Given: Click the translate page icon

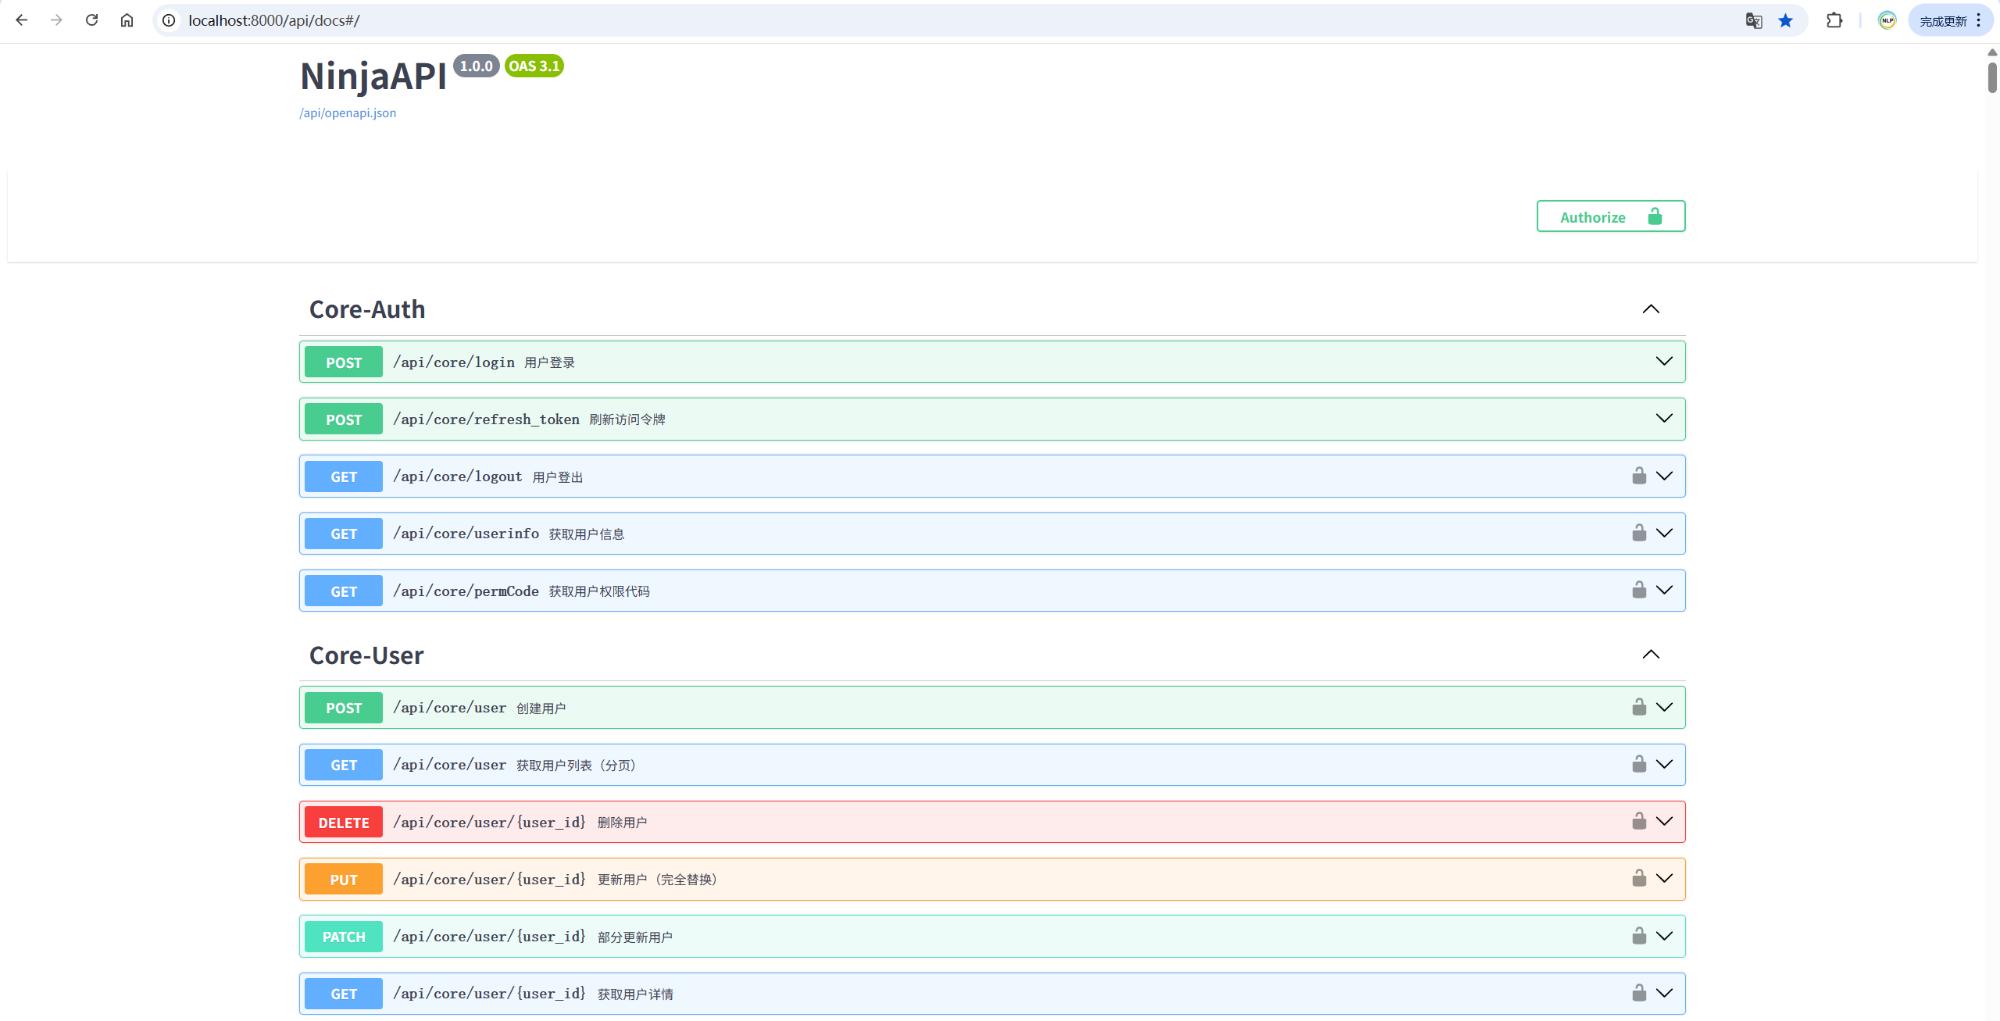Looking at the screenshot, I should pyautogui.click(x=1754, y=20).
